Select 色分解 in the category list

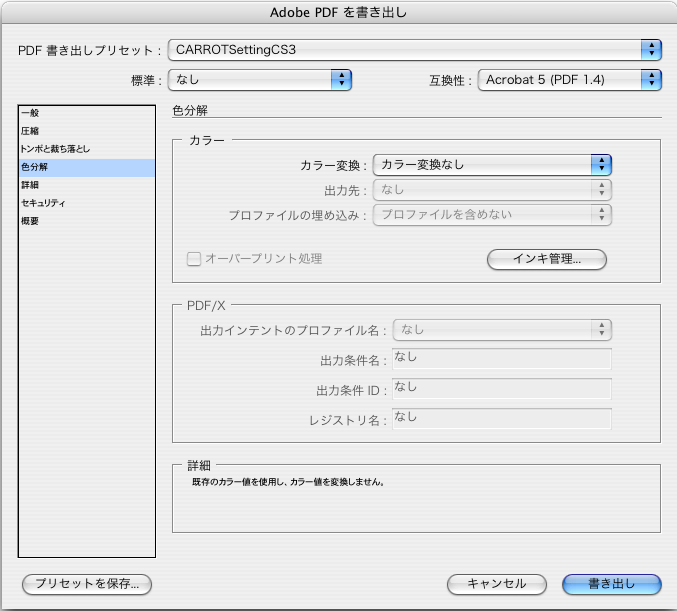coord(87,168)
